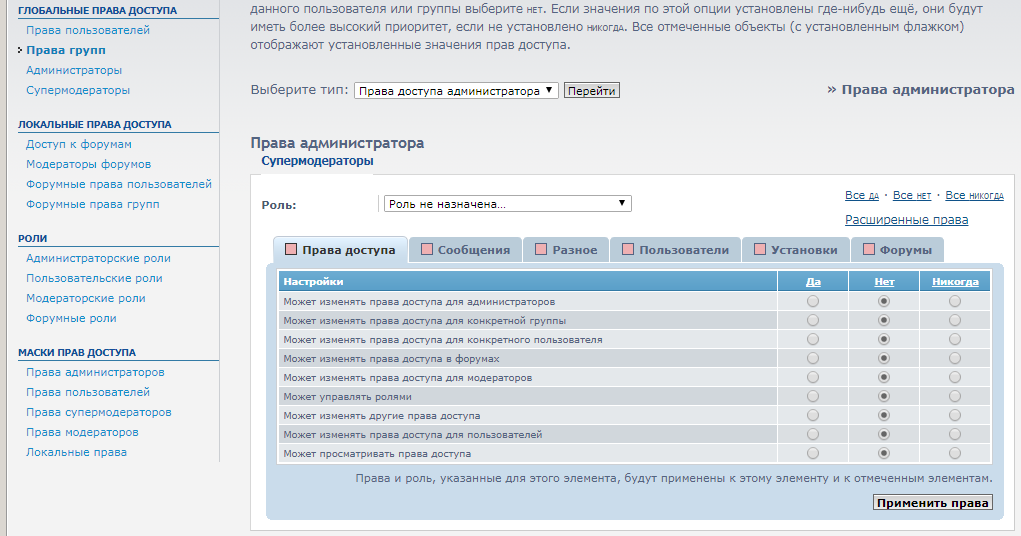Open the Расширенные права link

click(x=906, y=220)
